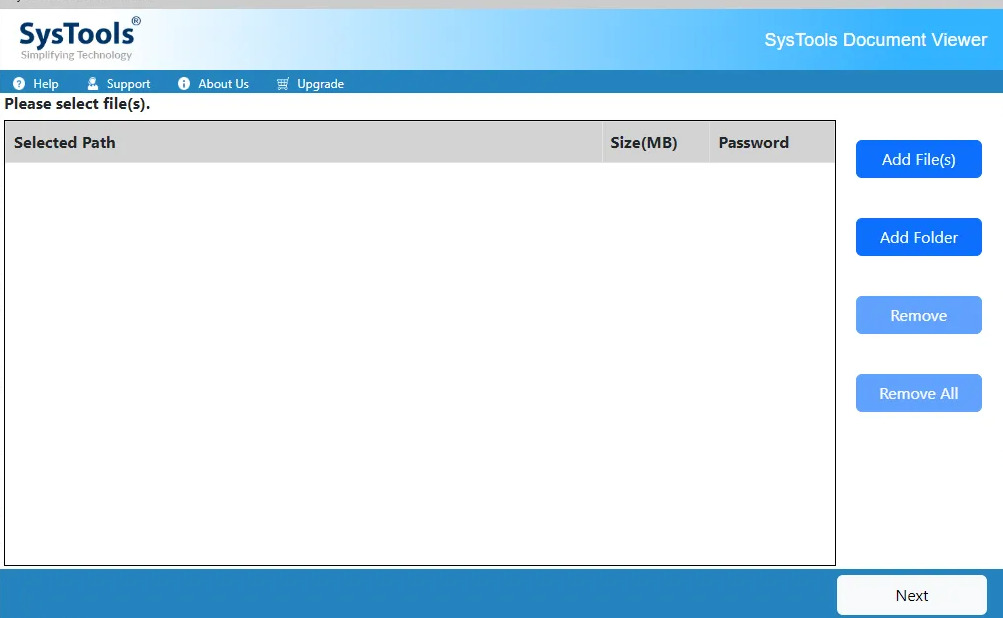Click the About Us info icon
Viewport: 1003px width, 618px height.
pyautogui.click(x=184, y=84)
